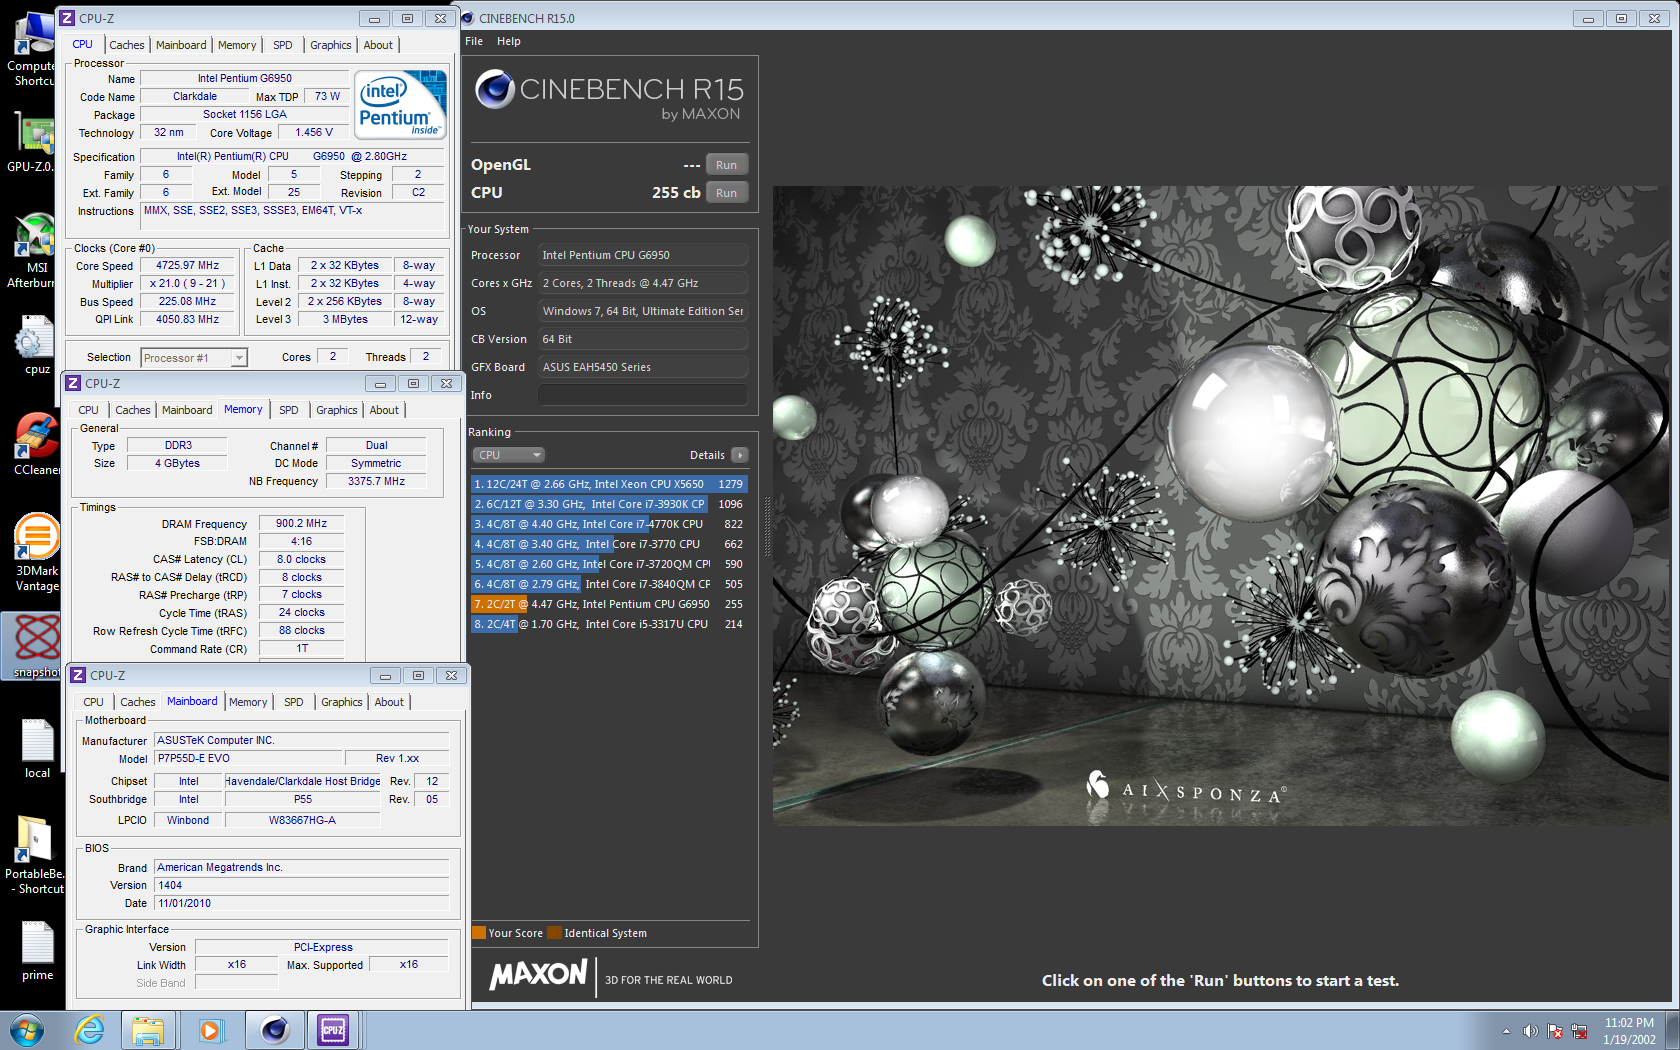This screenshot has width=1680, height=1050.
Task: Click the mainboard Model P7P55D-E EVO field
Action: tap(247, 759)
